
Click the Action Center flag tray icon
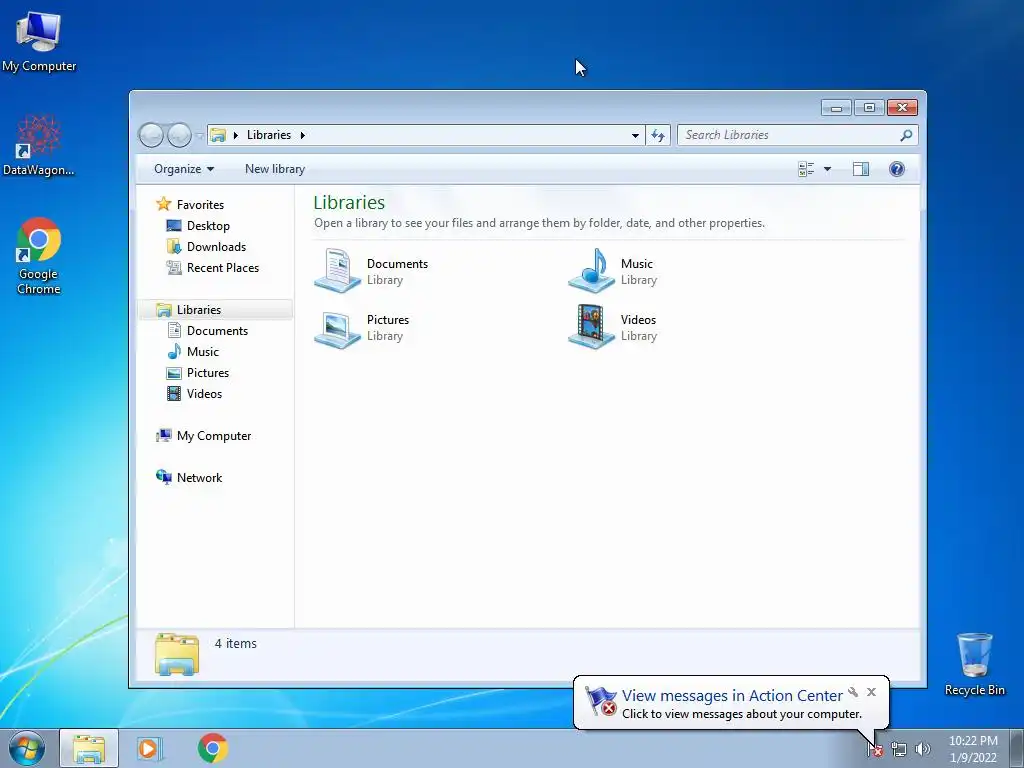tap(875, 749)
